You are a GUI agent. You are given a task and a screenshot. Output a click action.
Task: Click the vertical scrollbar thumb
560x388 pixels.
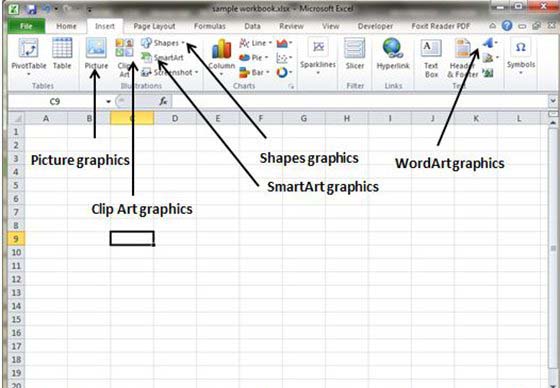pos(553,247)
